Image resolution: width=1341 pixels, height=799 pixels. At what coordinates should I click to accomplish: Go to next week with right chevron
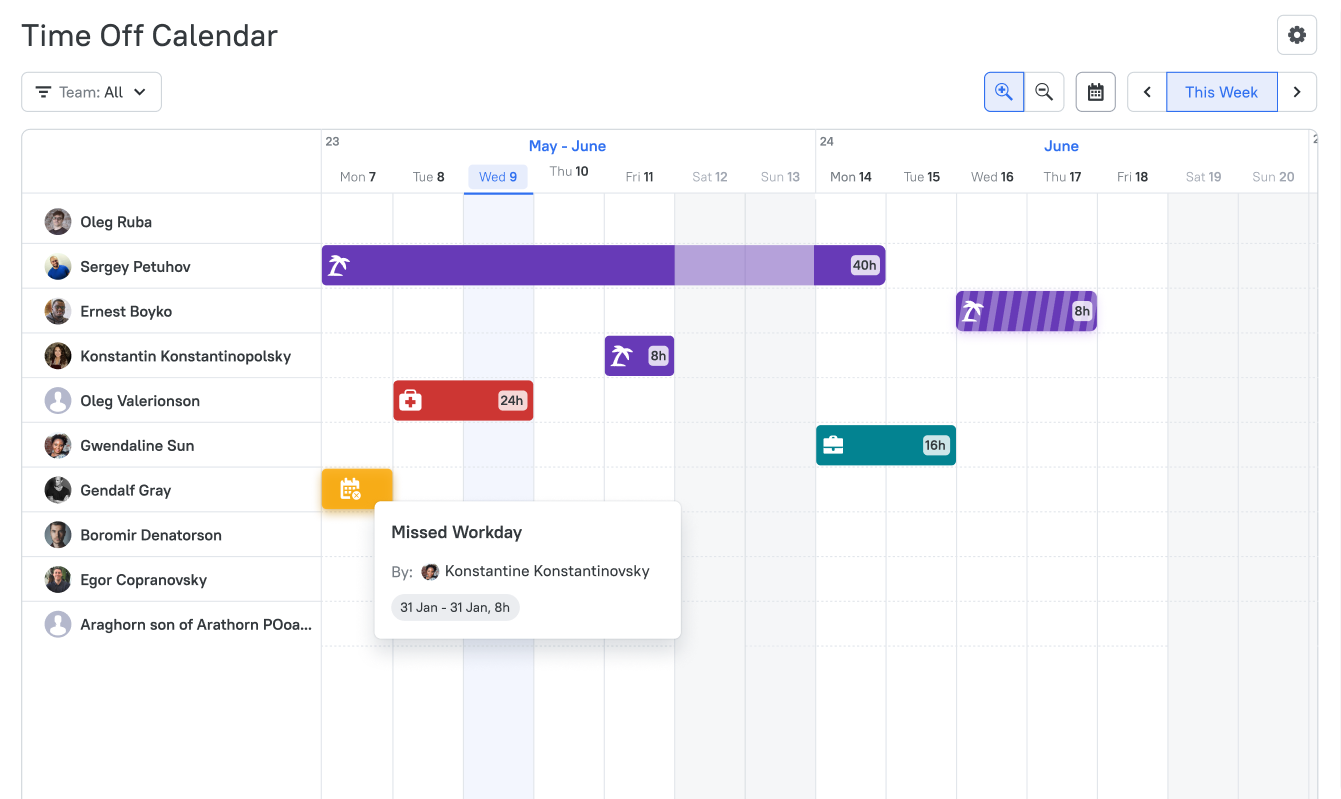1297,92
